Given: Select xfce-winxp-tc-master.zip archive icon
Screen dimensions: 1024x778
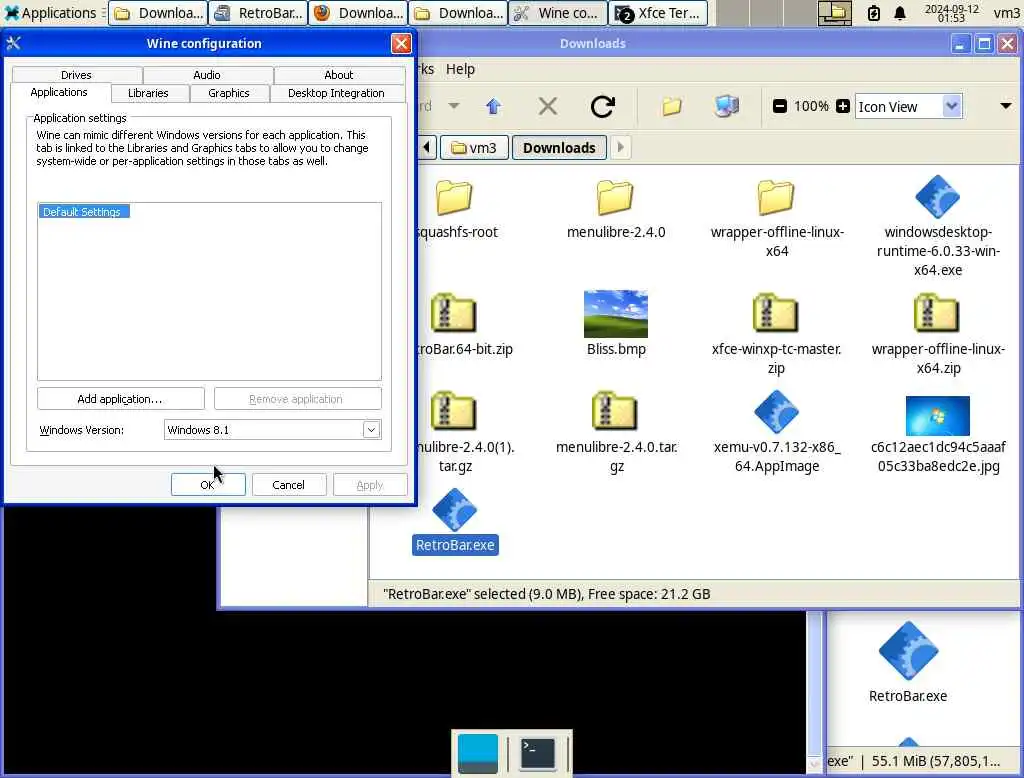Looking at the screenshot, I should pyautogui.click(x=776, y=314).
